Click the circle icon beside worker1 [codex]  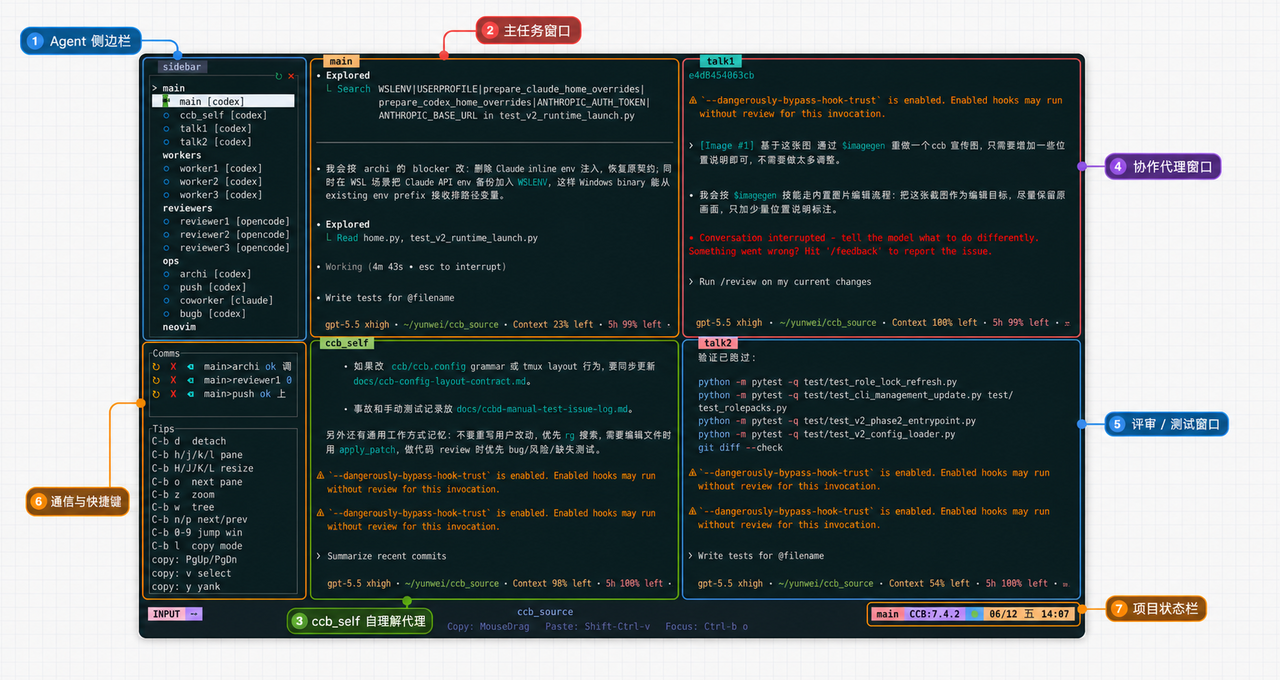[x=167, y=169]
